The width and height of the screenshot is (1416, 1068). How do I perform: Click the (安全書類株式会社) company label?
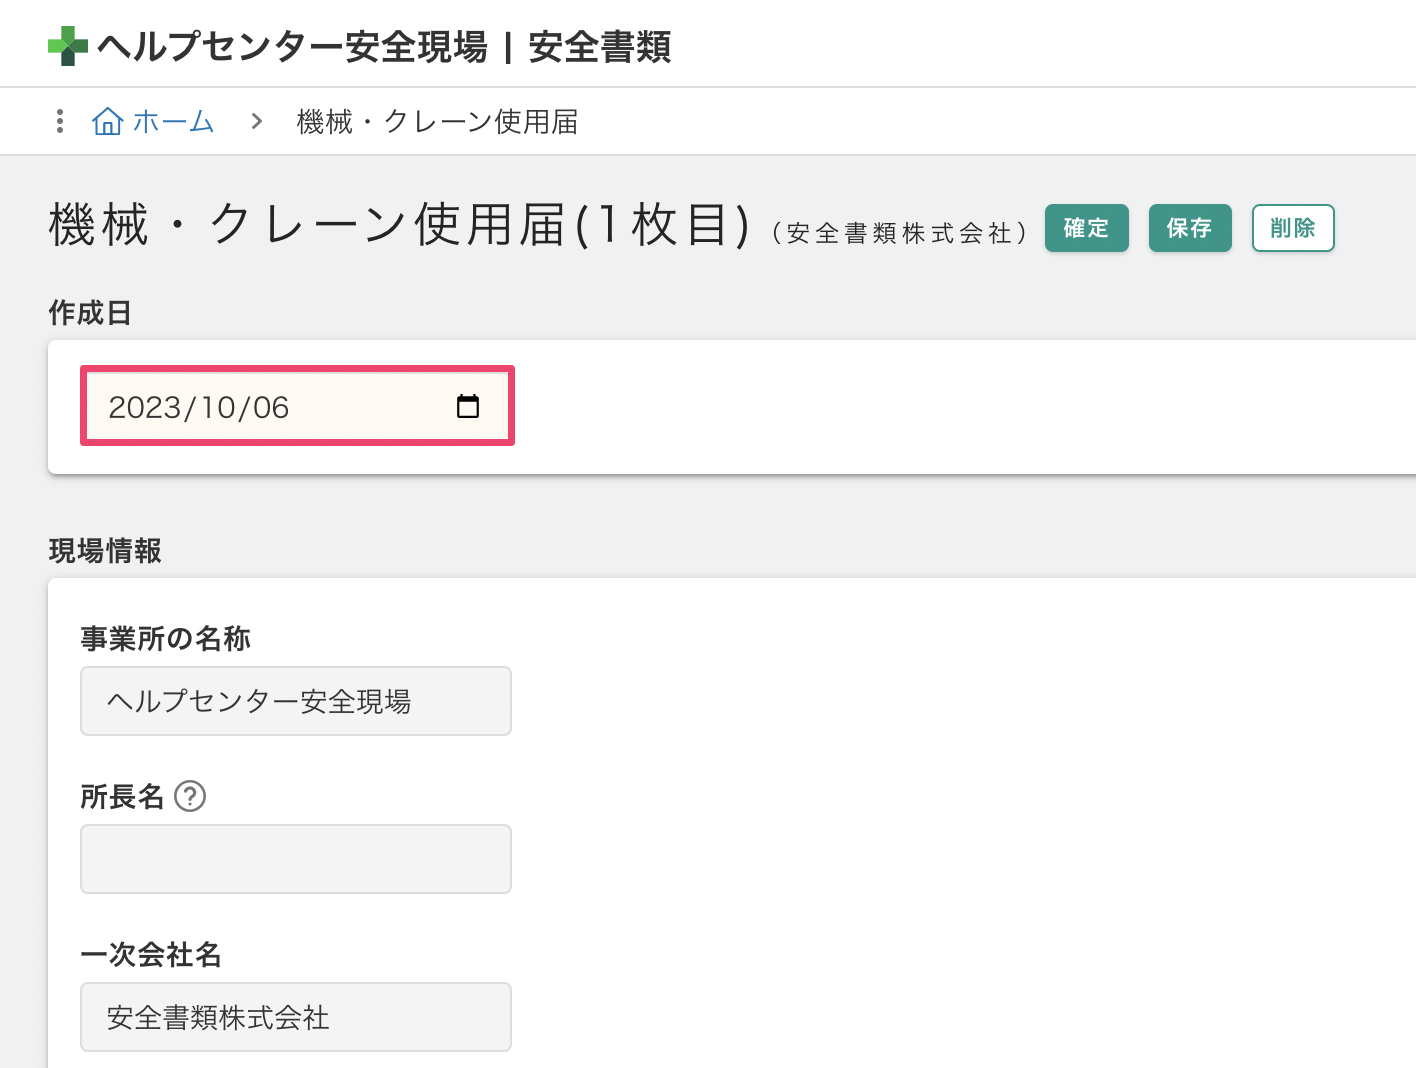coord(899,233)
